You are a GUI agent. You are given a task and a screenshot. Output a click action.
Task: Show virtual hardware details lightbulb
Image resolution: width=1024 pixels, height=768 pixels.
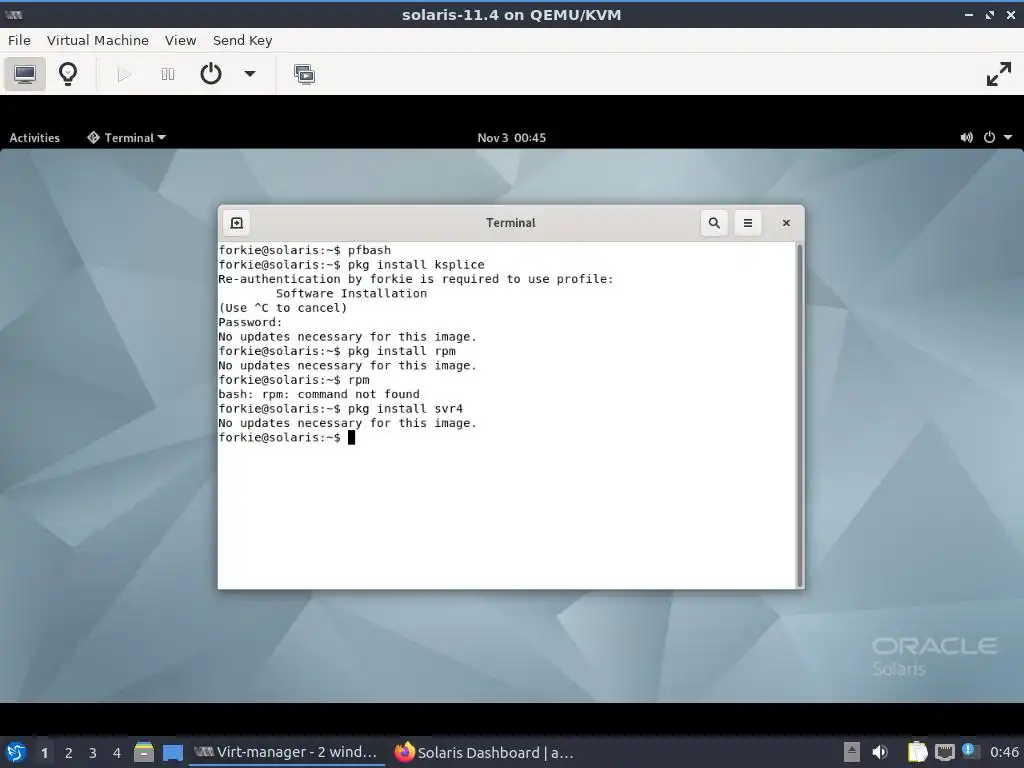68,74
